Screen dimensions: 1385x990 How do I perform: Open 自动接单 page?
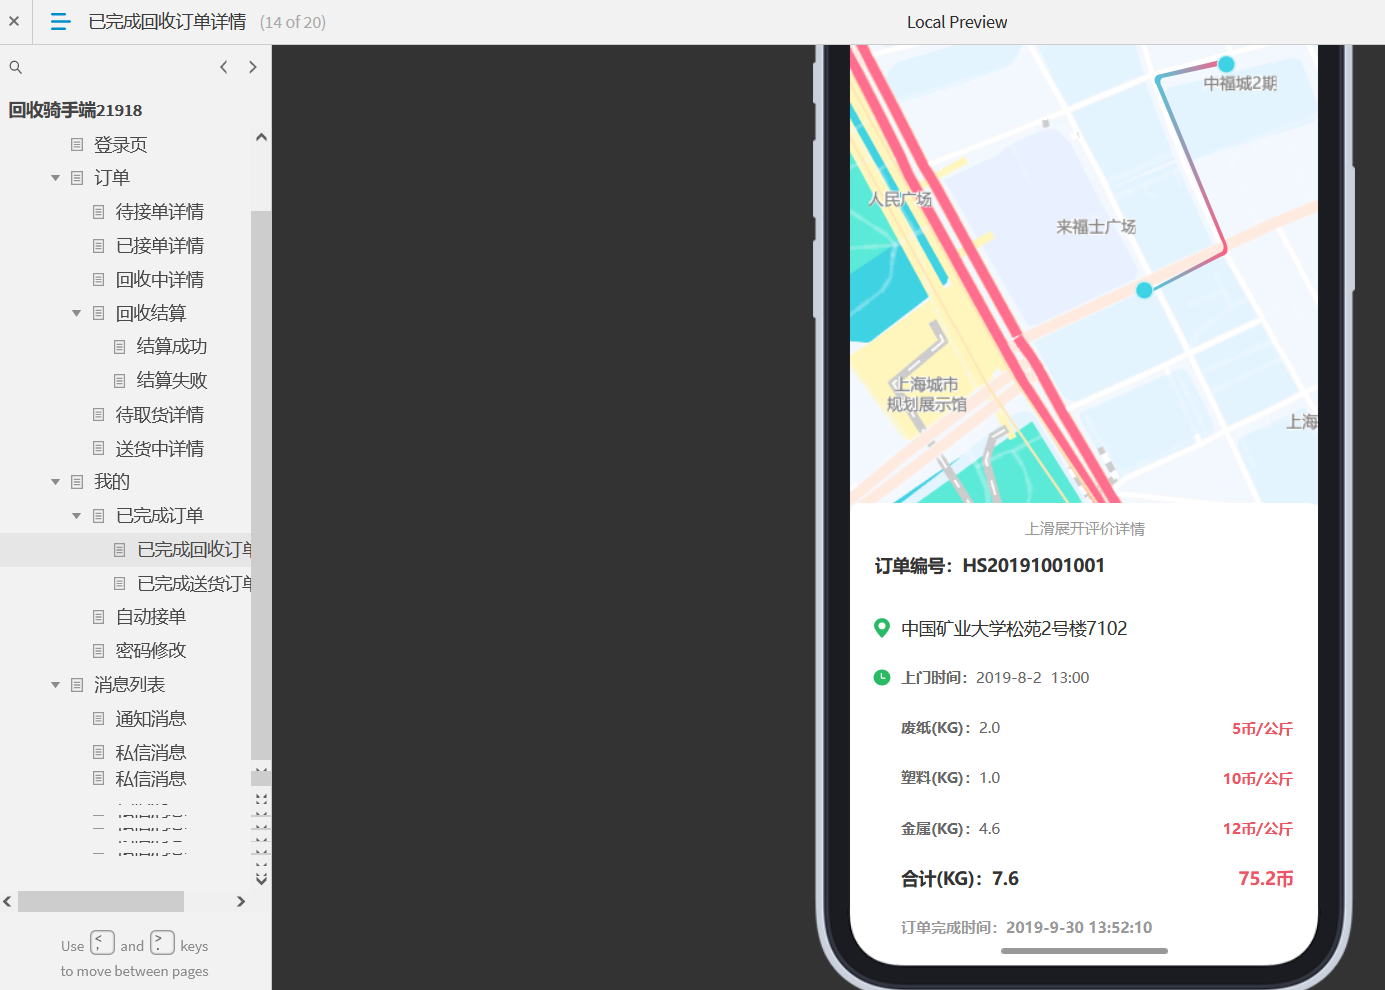pos(151,617)
